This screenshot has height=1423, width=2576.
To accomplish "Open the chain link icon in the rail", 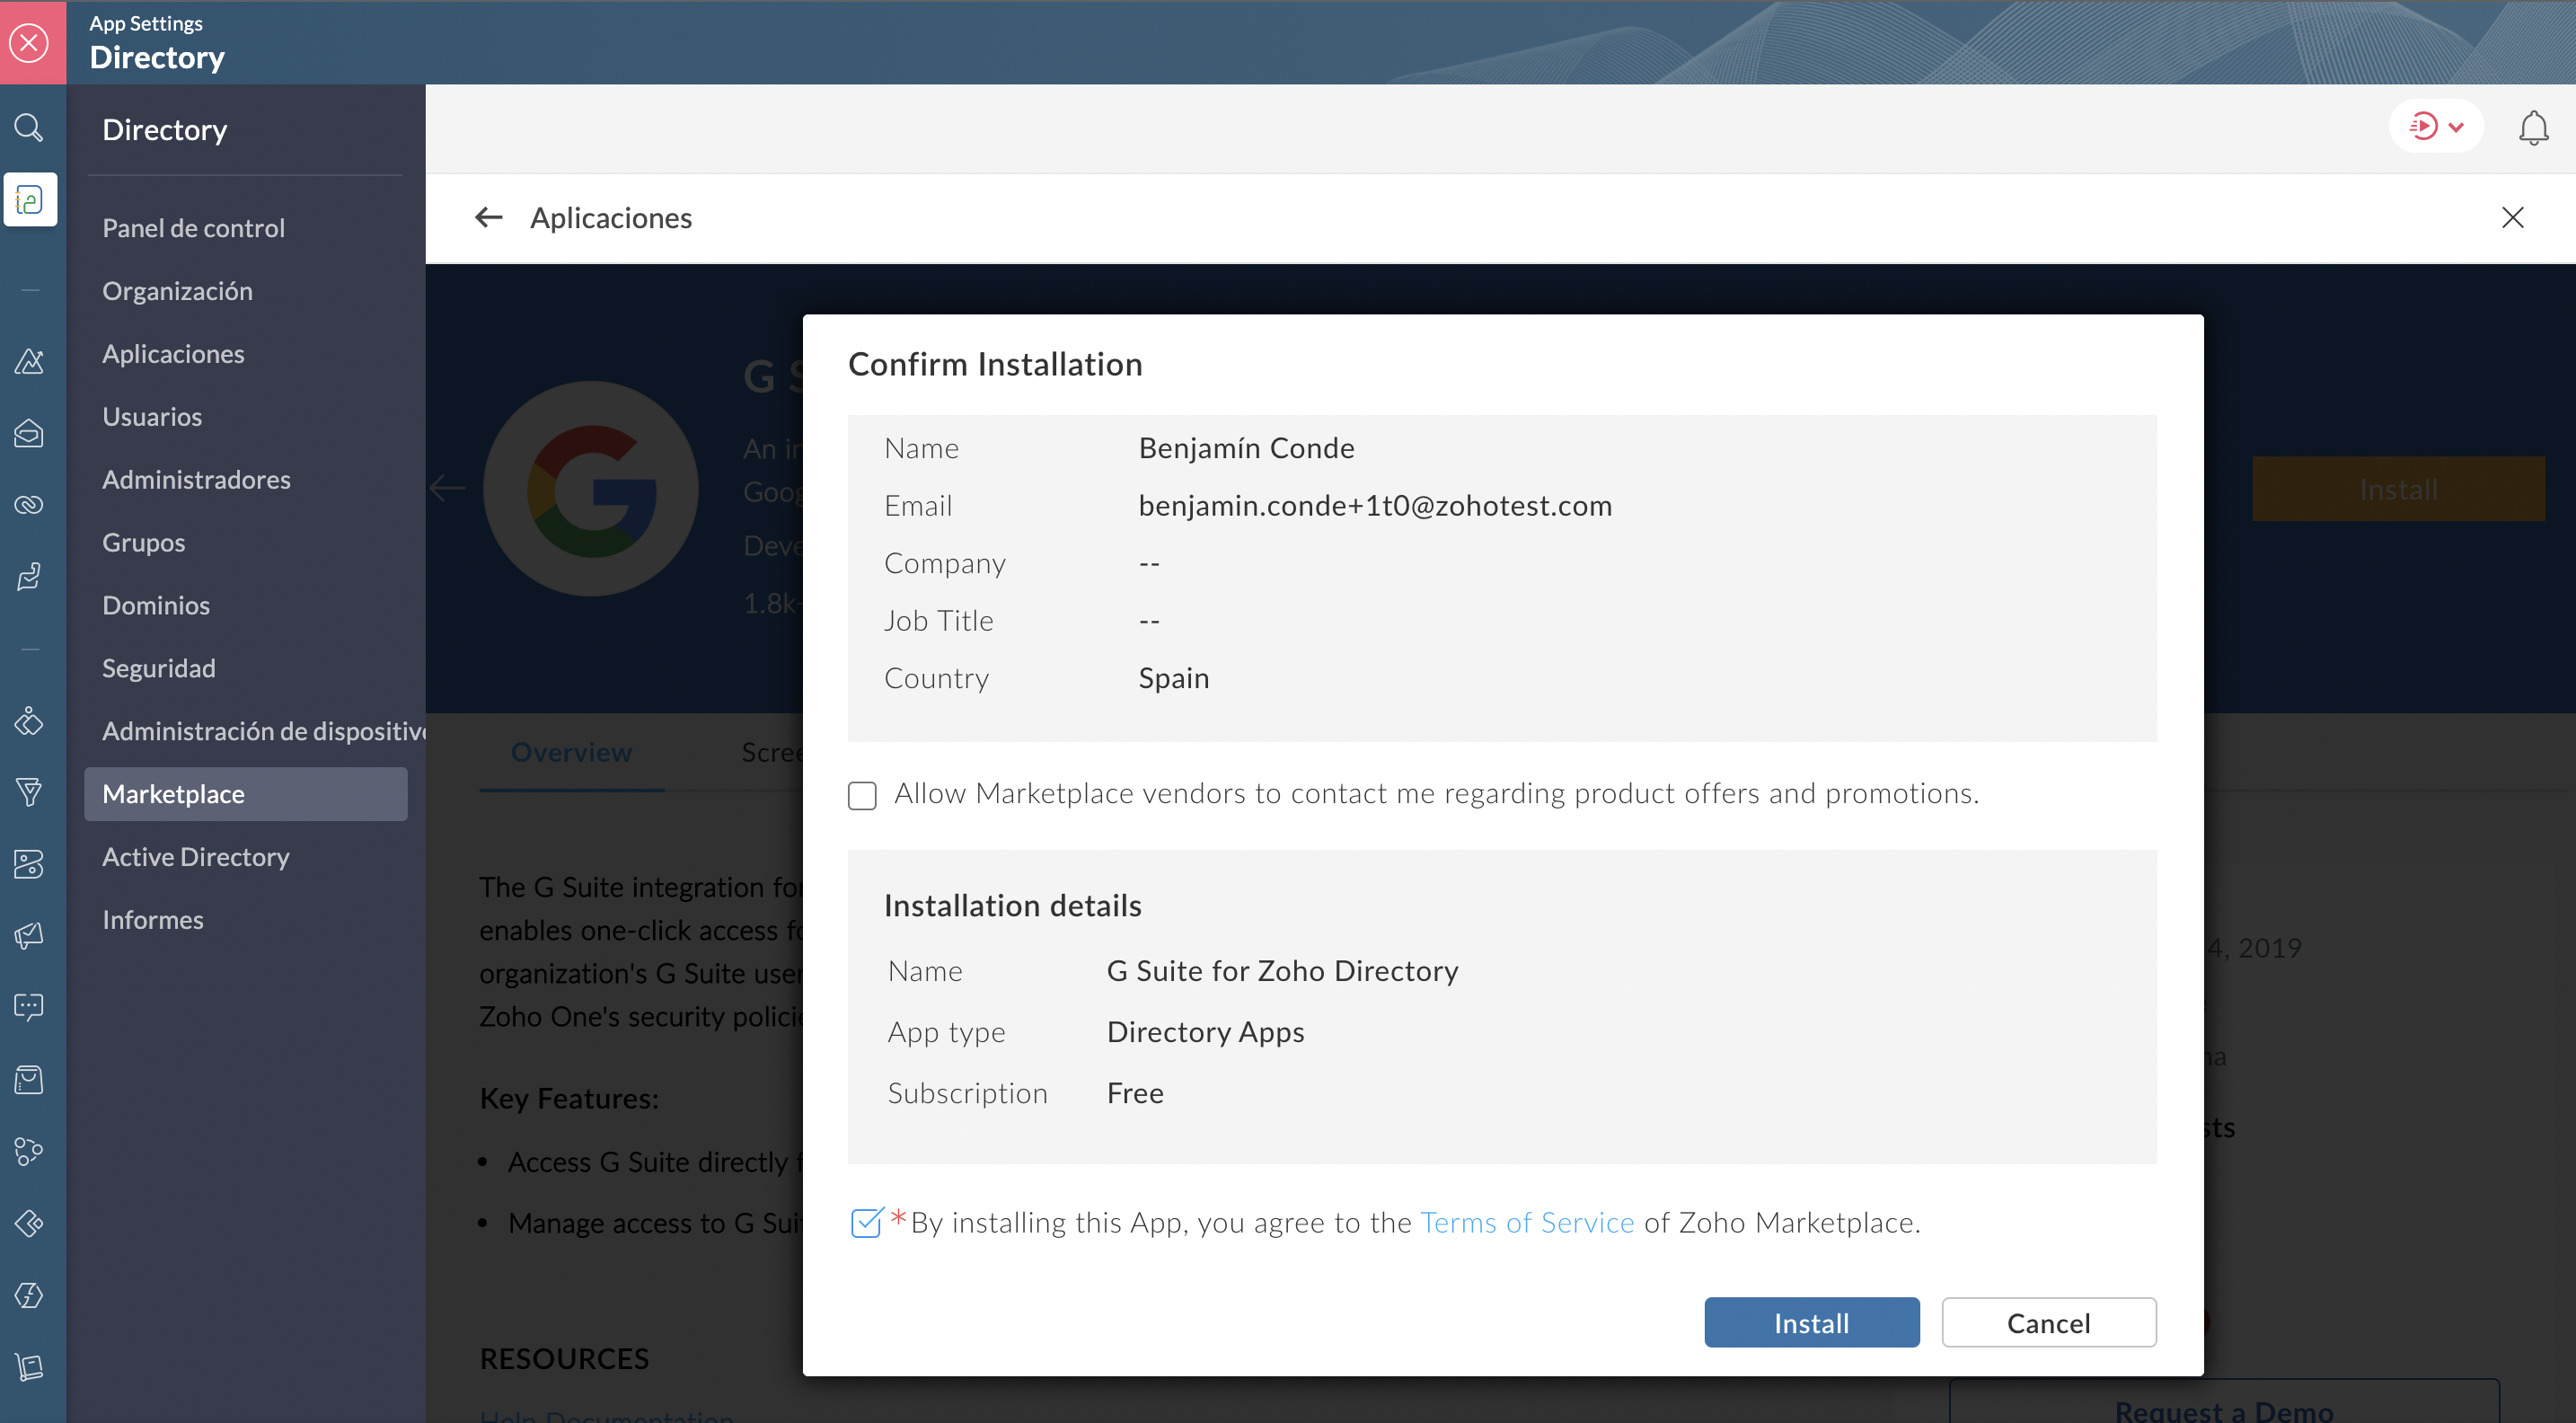I will click(x=29, y=504).
